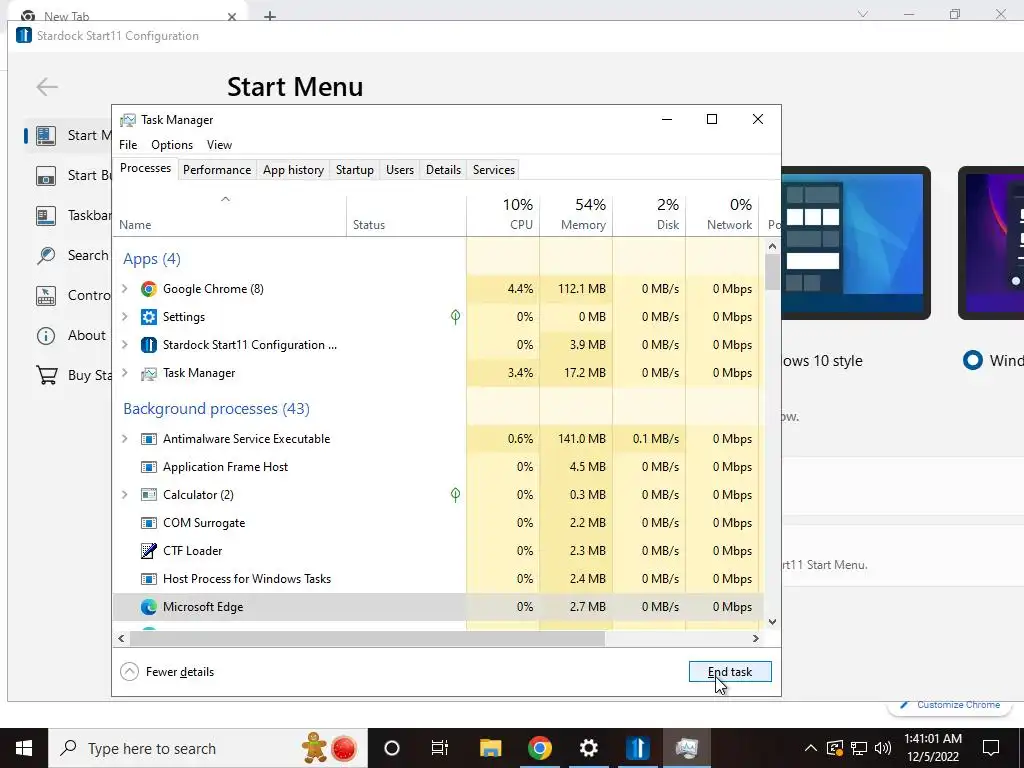Switch to the Users tab

coord(400,170)
